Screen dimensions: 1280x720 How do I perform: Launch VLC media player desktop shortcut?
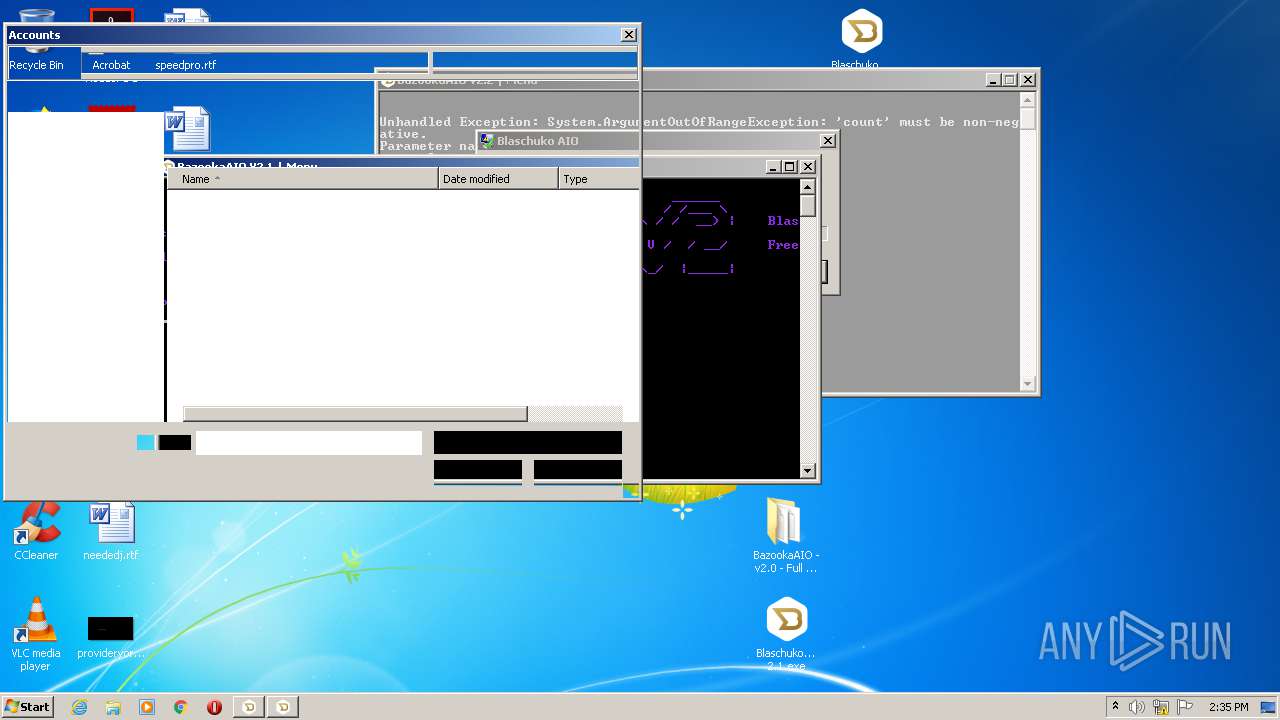click(36, 634)
